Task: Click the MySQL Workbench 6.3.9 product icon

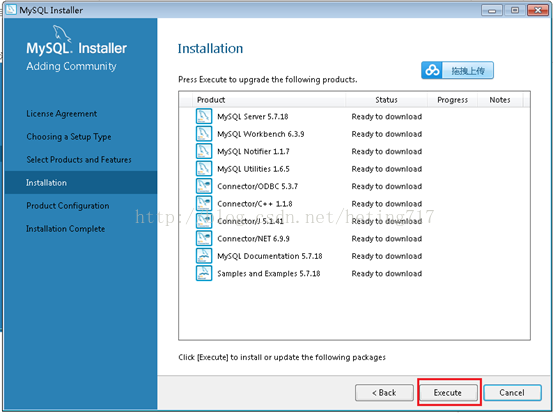Action: 204,134
